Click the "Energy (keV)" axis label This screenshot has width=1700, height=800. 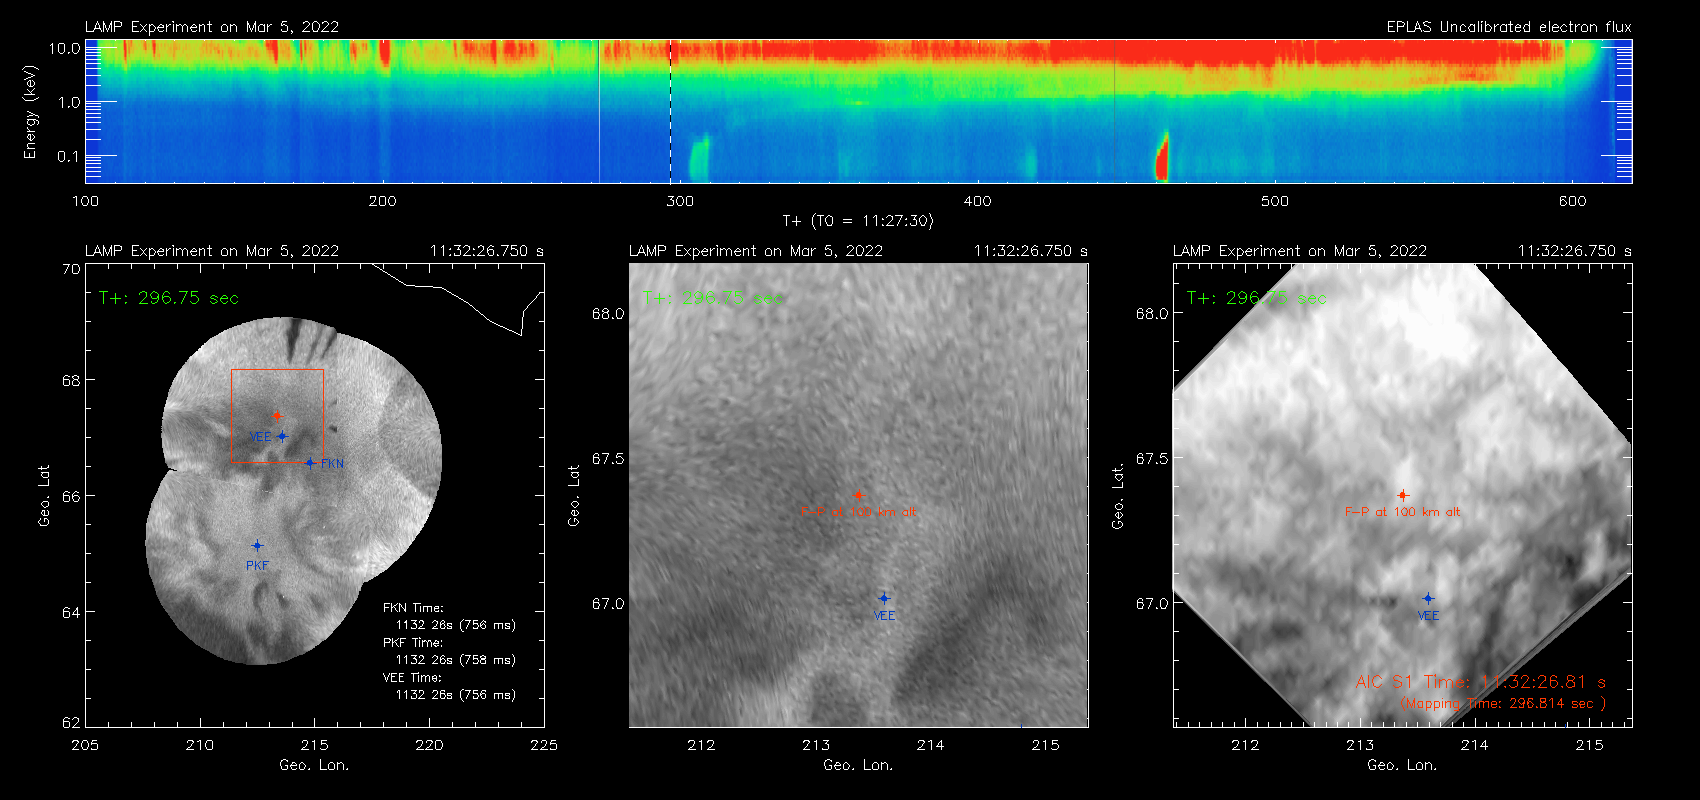30,112
